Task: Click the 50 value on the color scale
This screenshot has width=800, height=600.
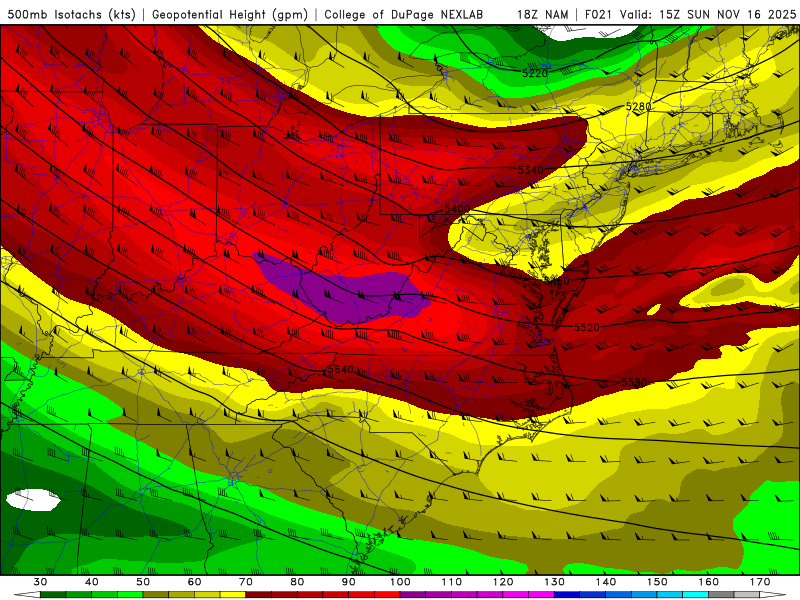Action: [x=143, y=582]
